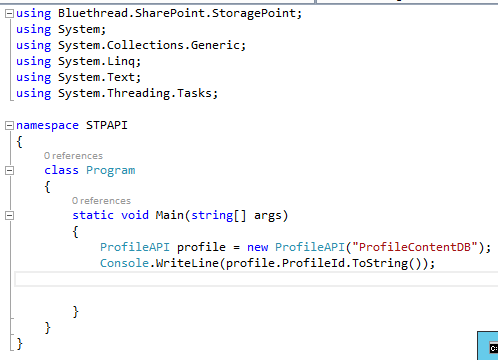
Task: Click the 'namespace' keyword
Action: [x=47, y=126]
